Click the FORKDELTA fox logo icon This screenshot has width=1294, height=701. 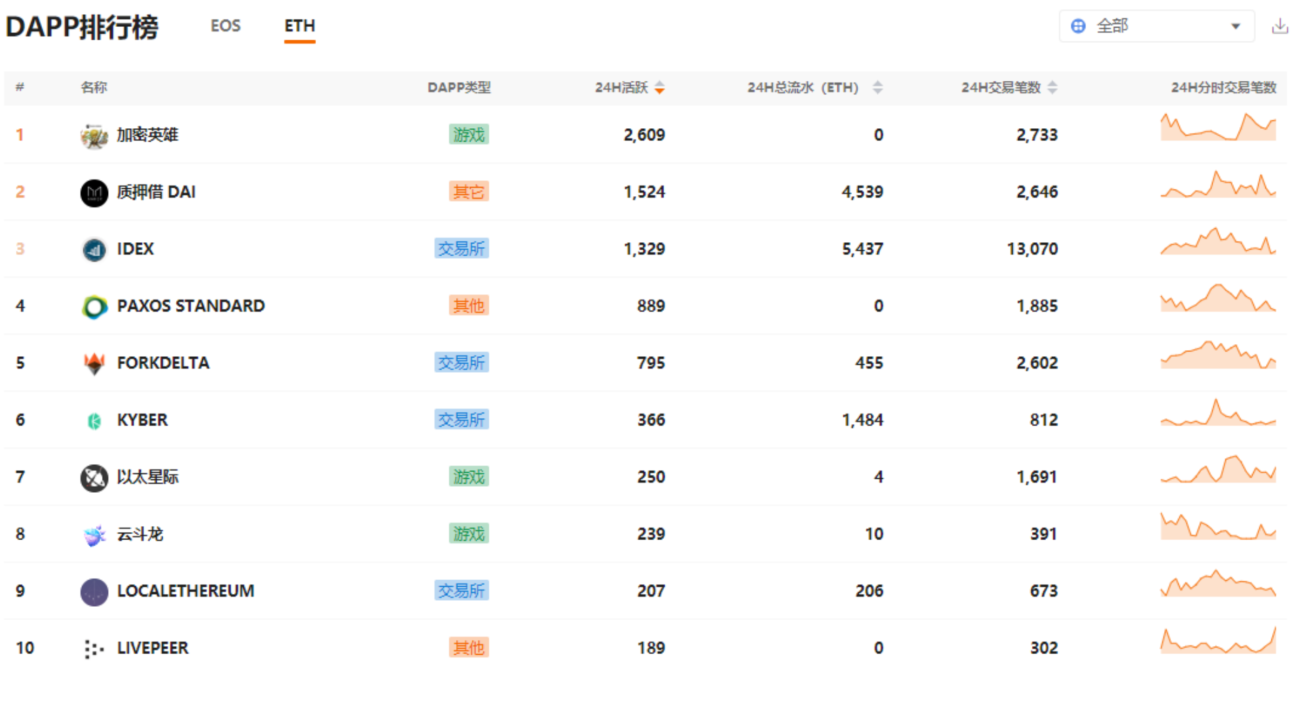(x=94, y=364)
